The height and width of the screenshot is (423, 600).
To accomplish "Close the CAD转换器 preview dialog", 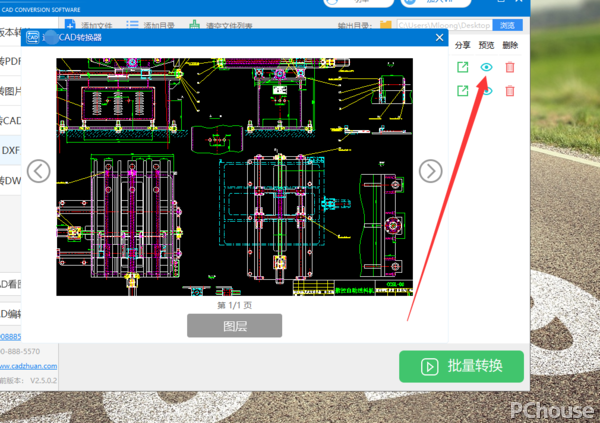I will tap(438, 38).
